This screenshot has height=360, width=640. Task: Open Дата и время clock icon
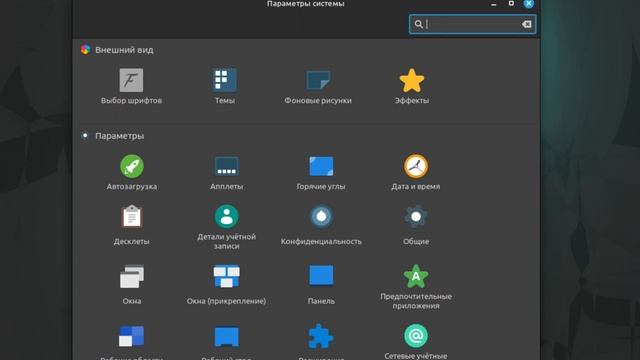(416, 166)
